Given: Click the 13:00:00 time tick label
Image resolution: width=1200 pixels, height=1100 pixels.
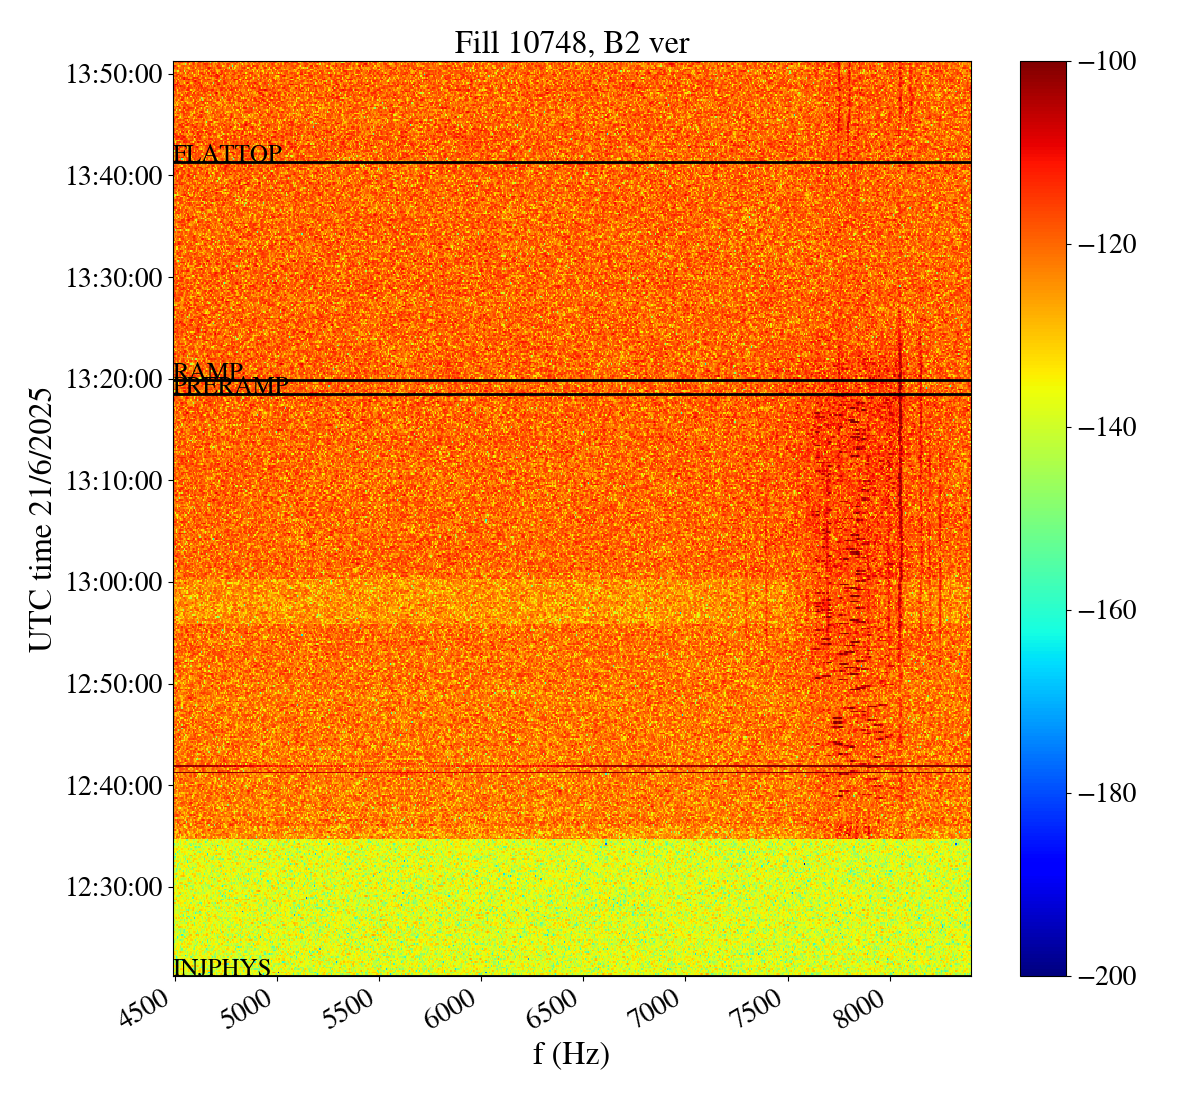Looking at the screenshot, I should (x=114, y=582).
